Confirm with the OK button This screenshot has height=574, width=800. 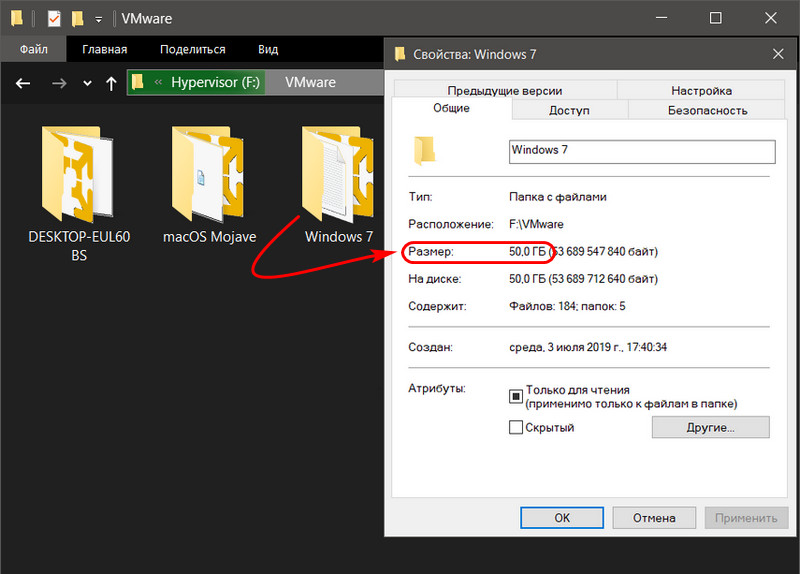pyautogui.click(x=562, y=518)
